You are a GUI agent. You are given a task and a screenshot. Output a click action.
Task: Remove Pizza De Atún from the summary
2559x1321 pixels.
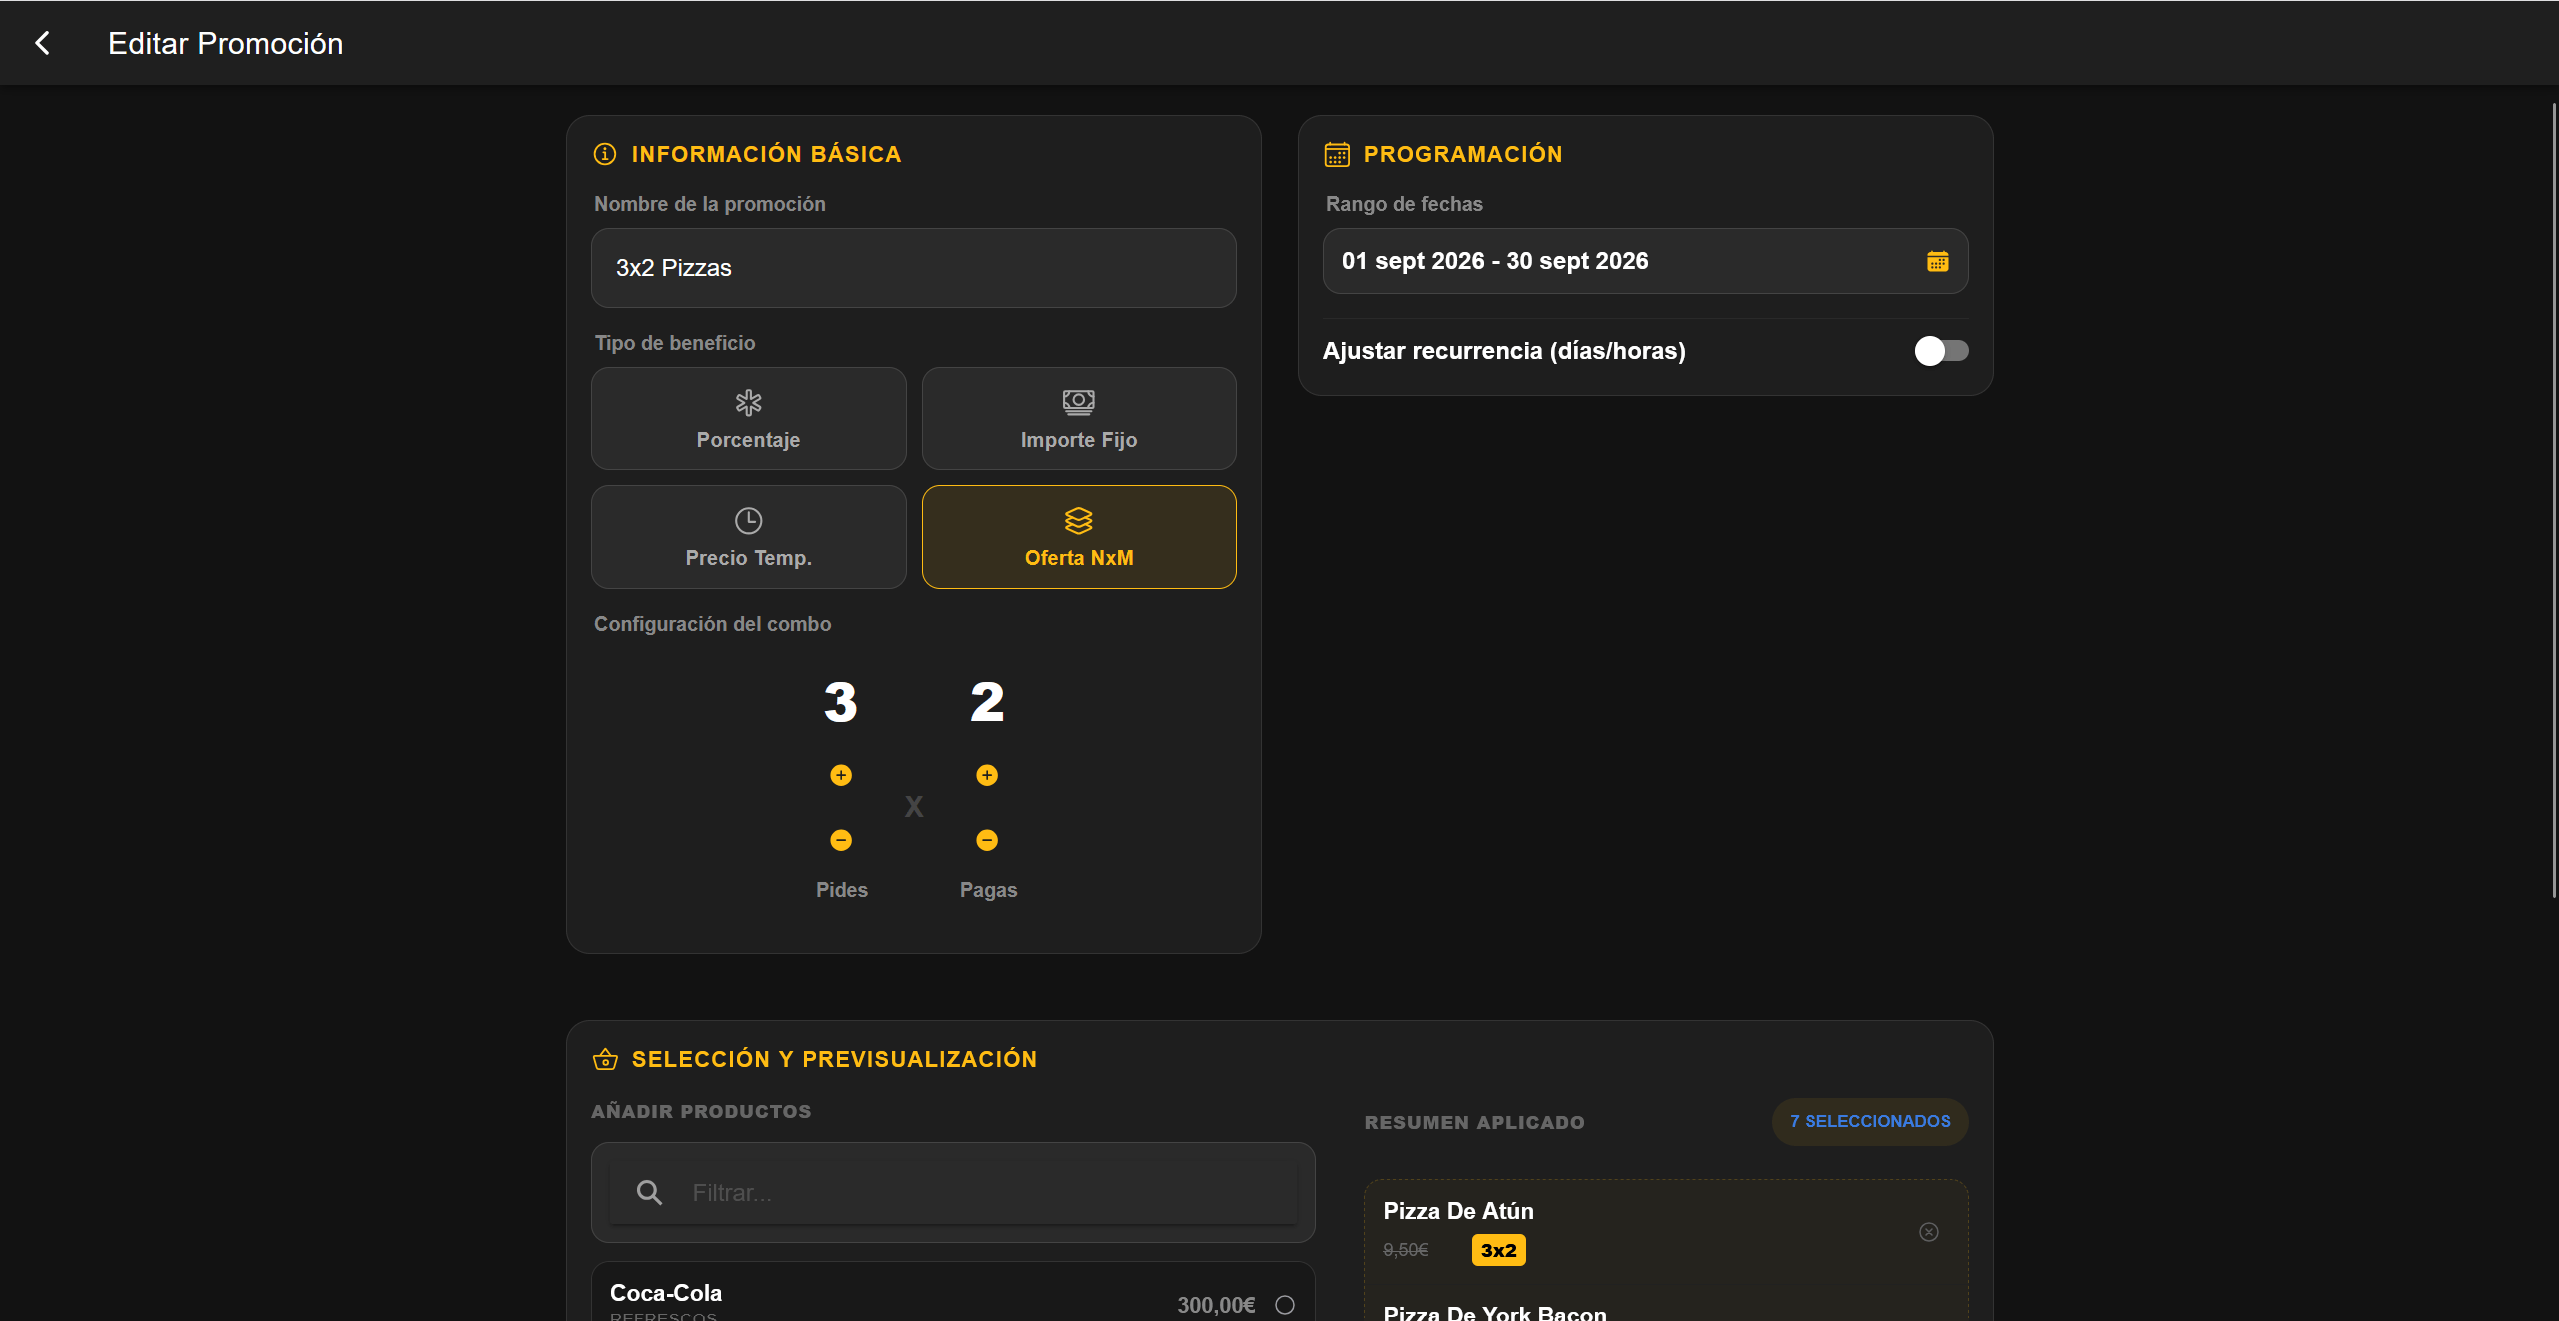pyautogui.click(x=1929, y=1232)
